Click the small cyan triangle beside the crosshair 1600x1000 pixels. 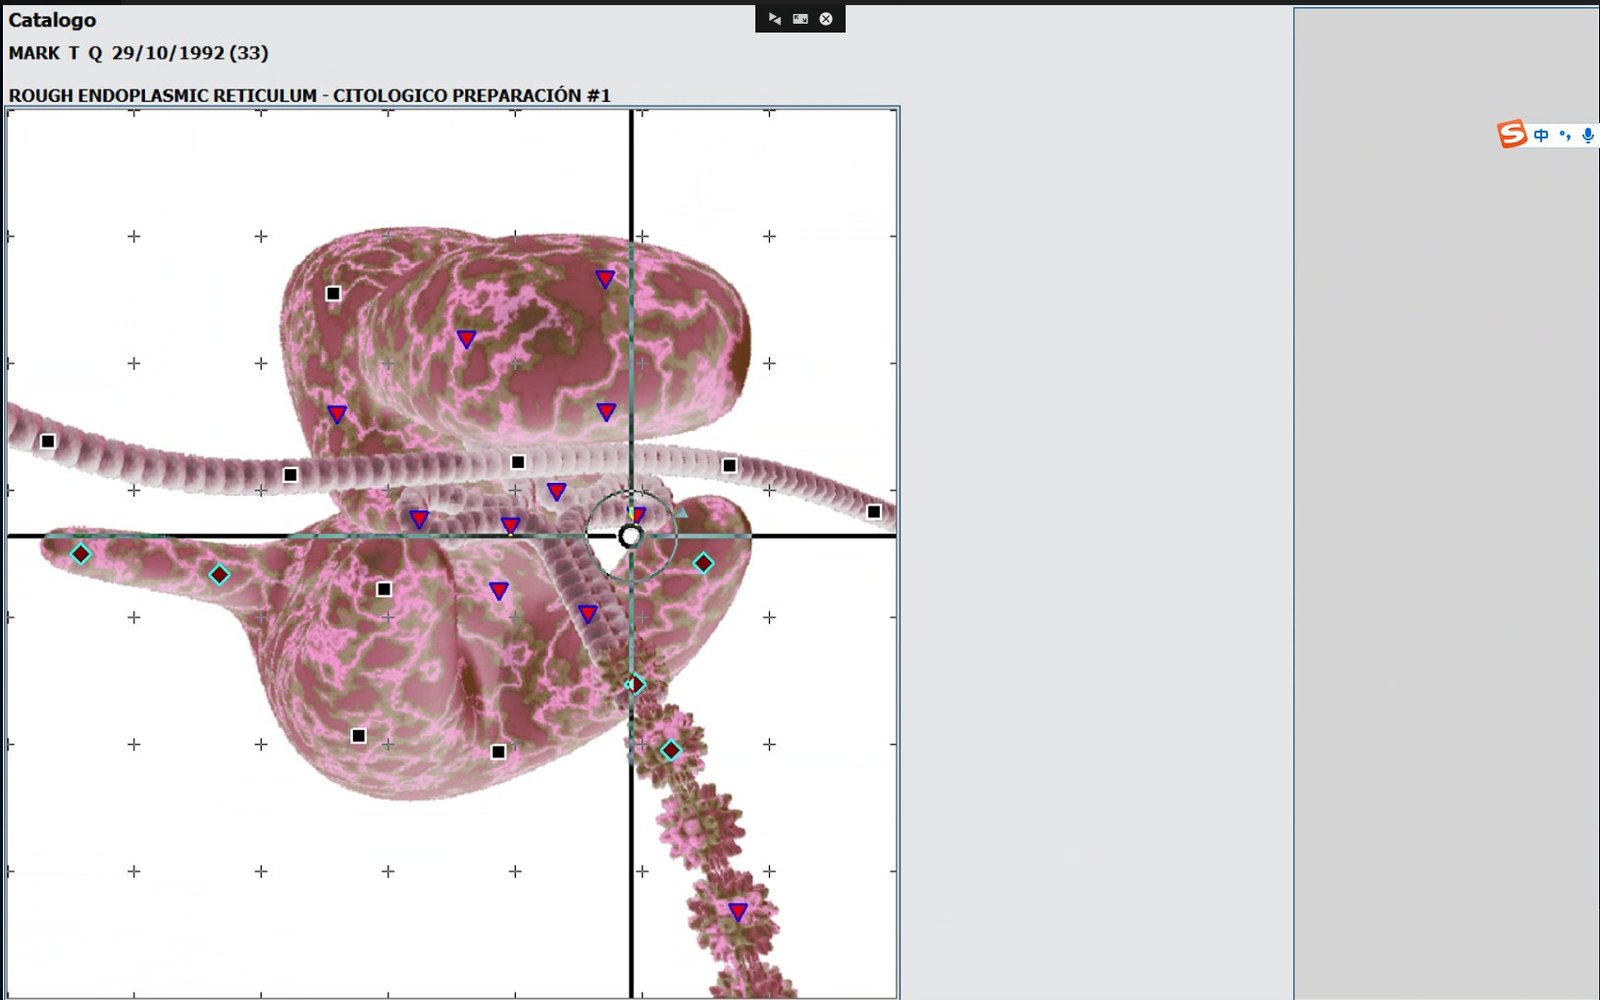point(683,510)
